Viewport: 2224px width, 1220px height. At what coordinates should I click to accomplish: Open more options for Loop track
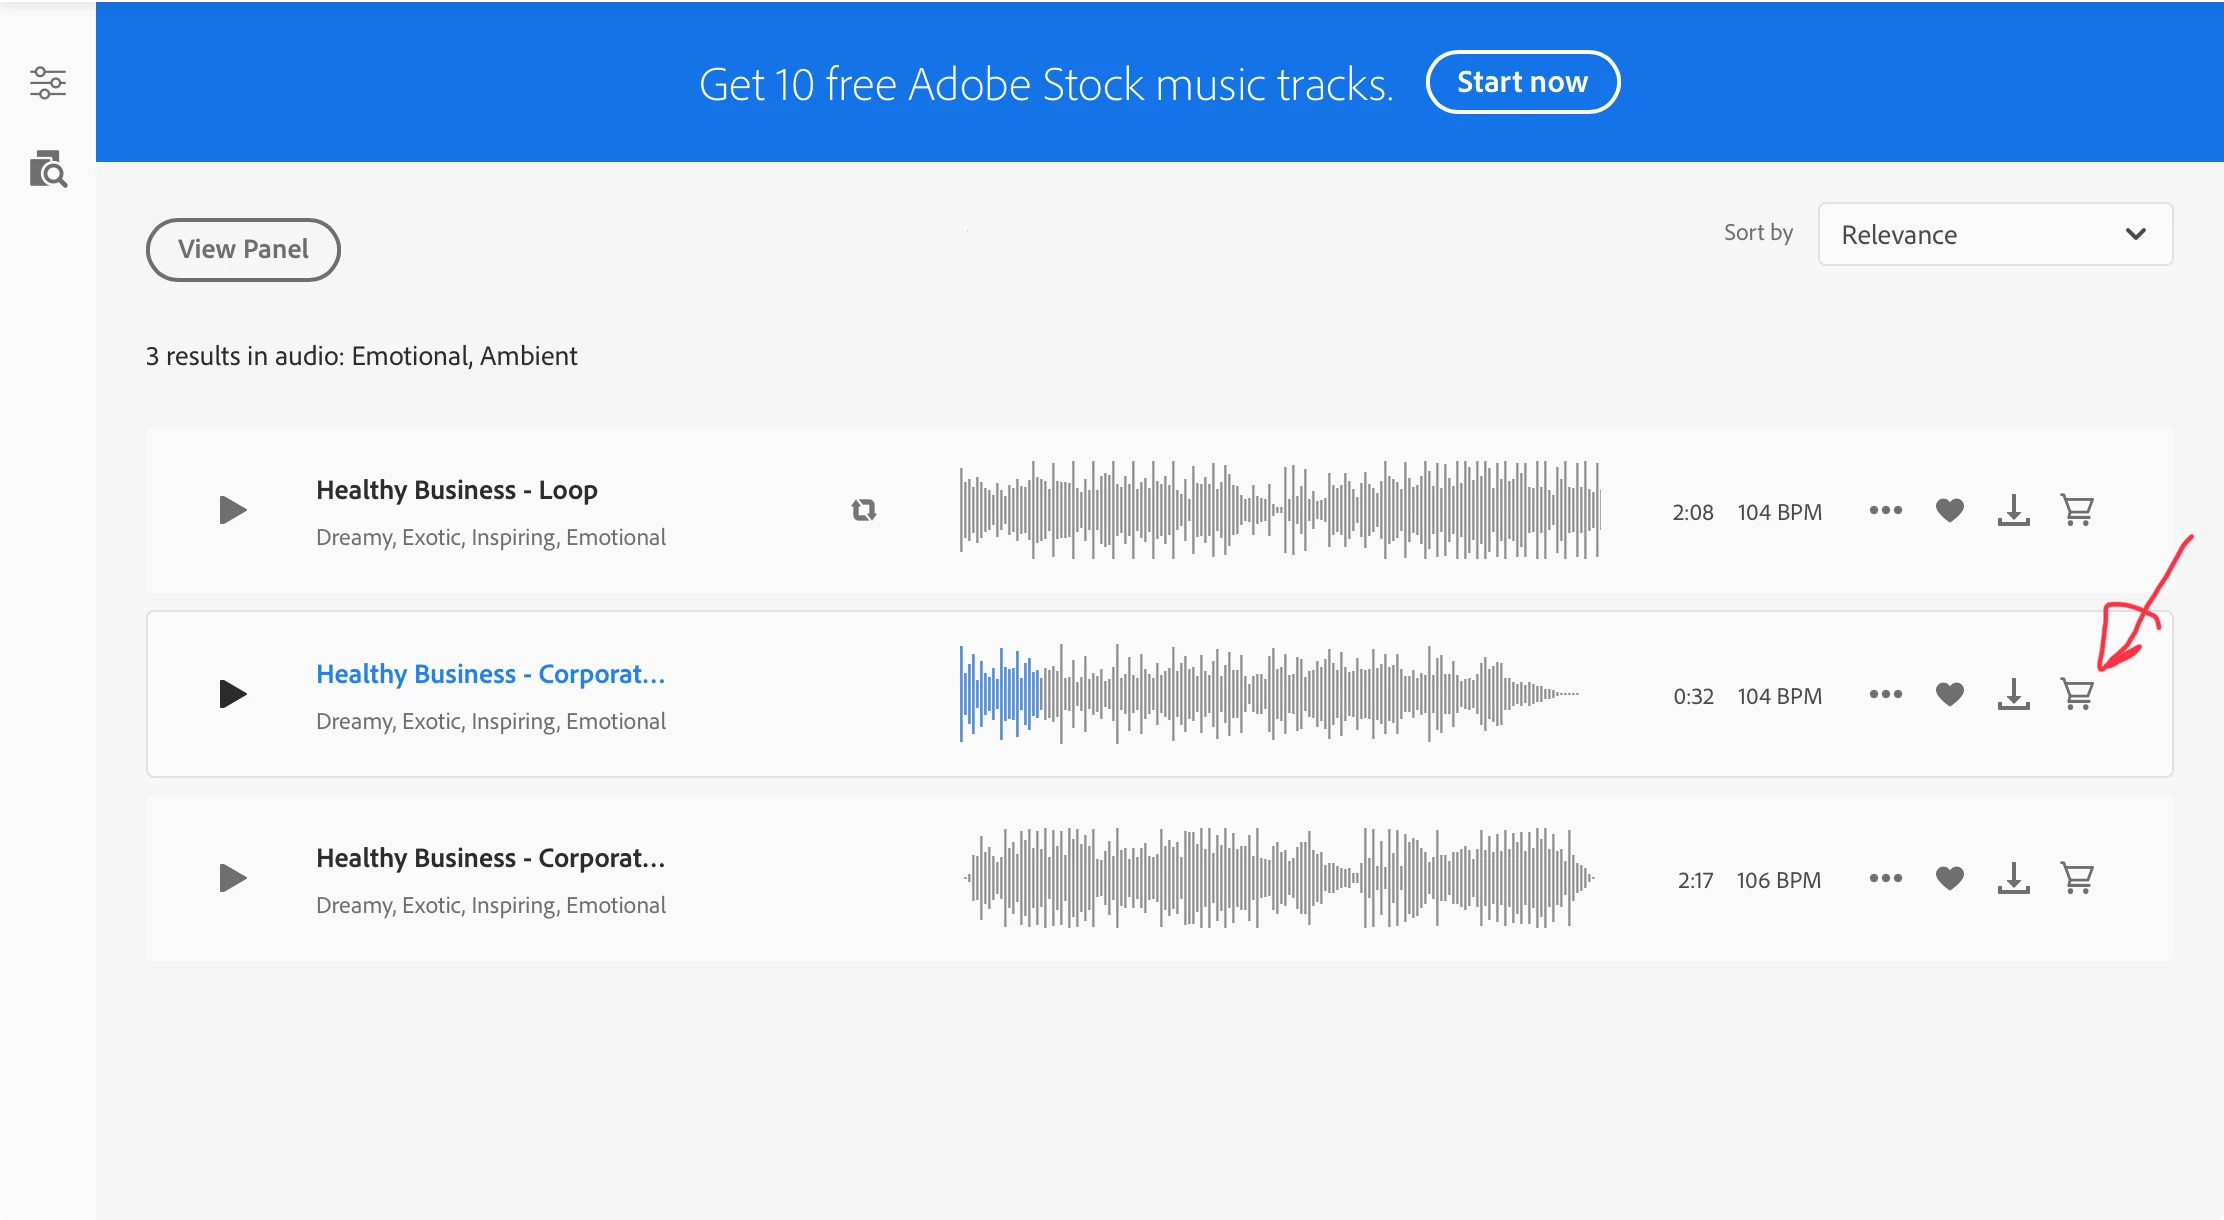click(1885, 510)
